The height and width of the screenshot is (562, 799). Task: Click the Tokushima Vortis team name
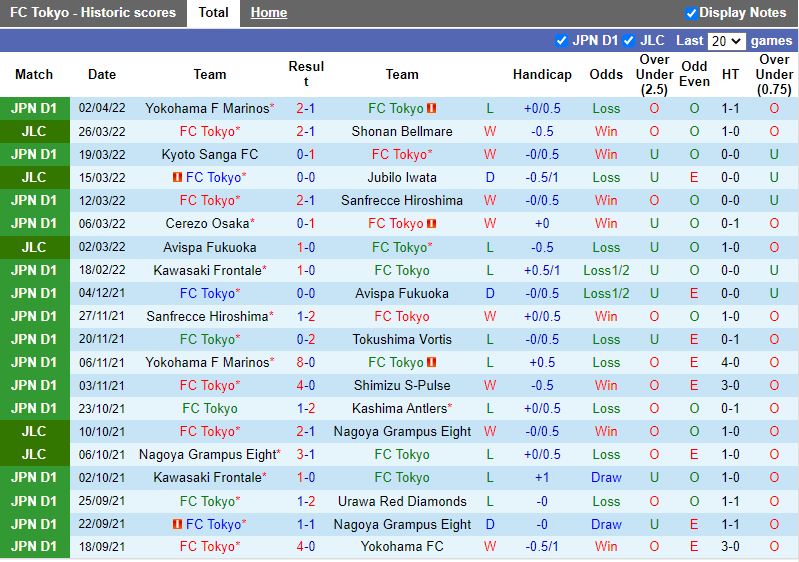402,339
